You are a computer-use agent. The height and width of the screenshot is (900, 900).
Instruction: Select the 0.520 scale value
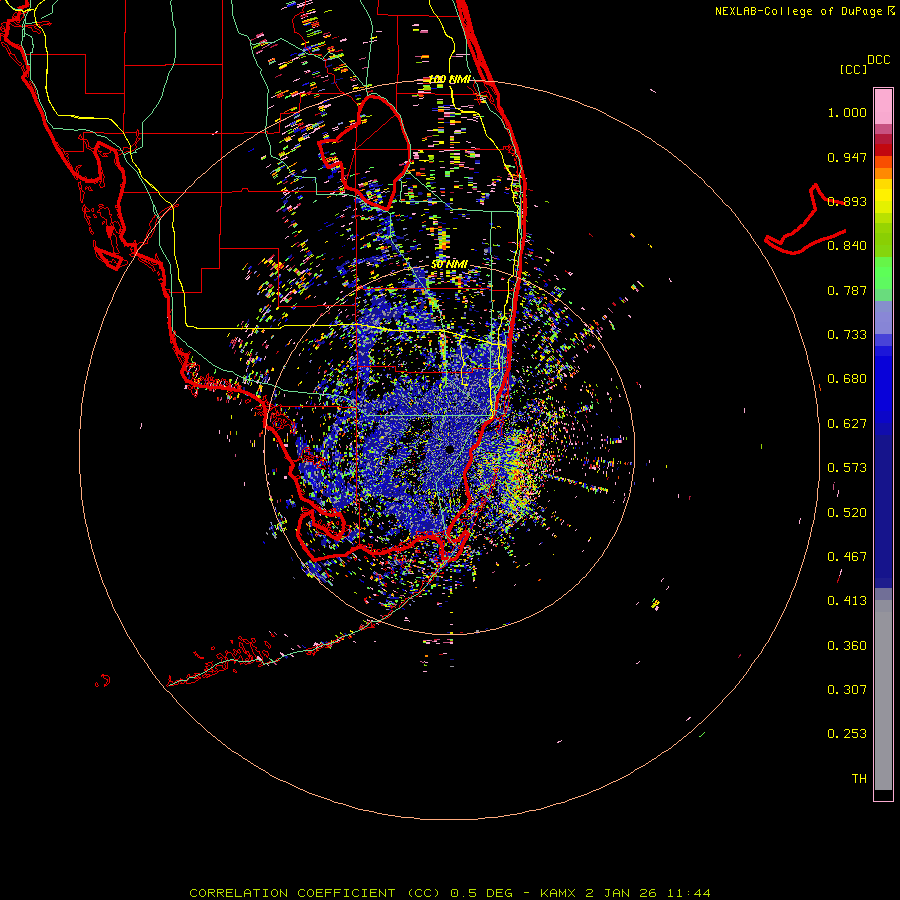[847, 513]
